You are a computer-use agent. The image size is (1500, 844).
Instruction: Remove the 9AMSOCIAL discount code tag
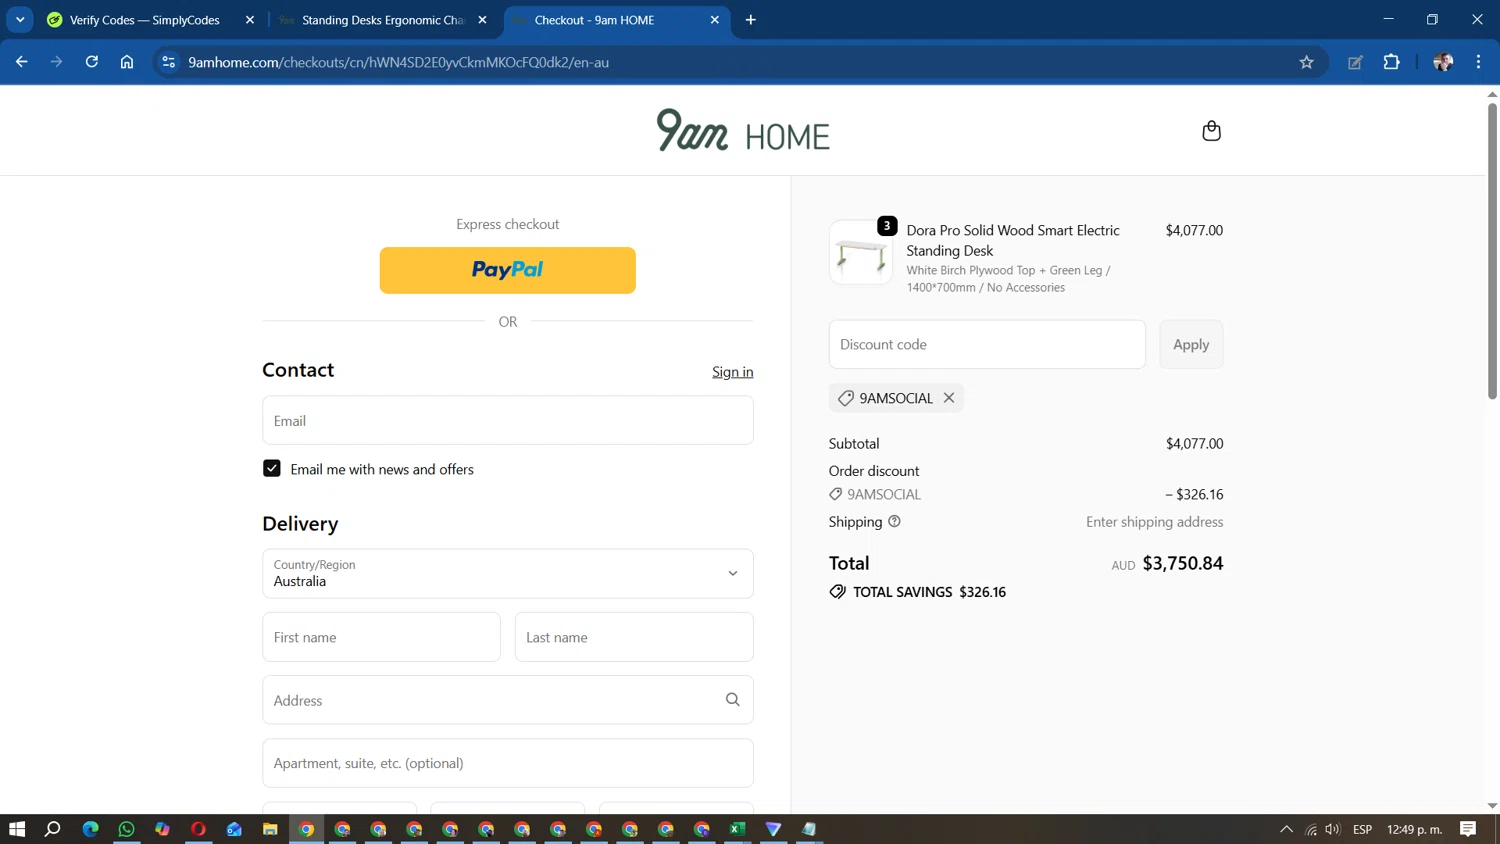(949, 398)
